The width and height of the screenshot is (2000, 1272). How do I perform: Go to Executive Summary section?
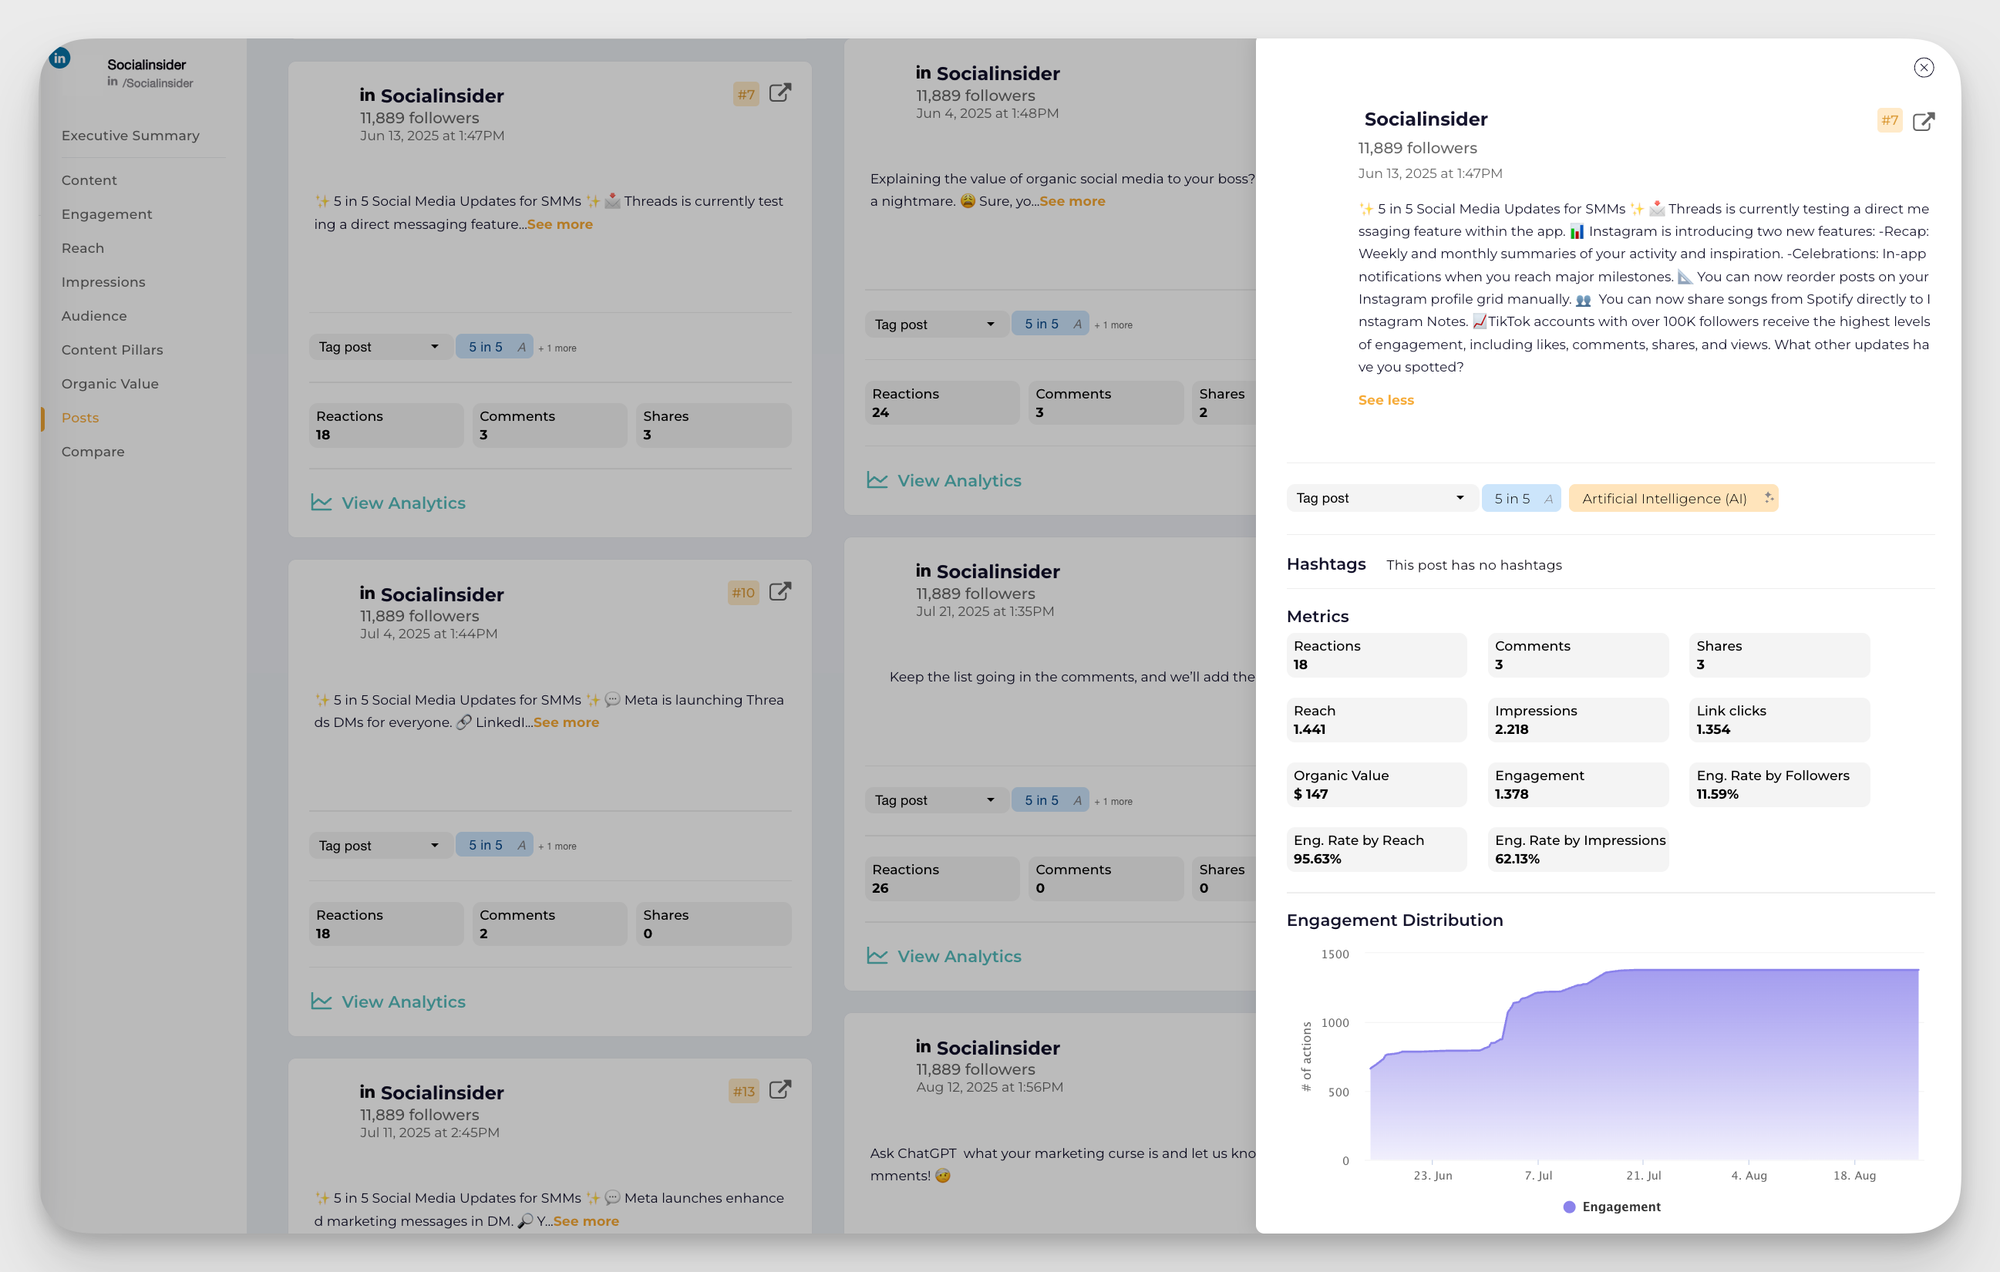(130, 135)
